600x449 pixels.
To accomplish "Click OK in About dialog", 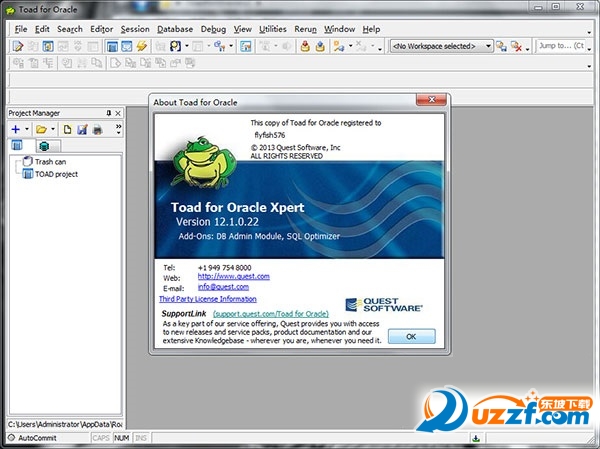I will 411,336.
